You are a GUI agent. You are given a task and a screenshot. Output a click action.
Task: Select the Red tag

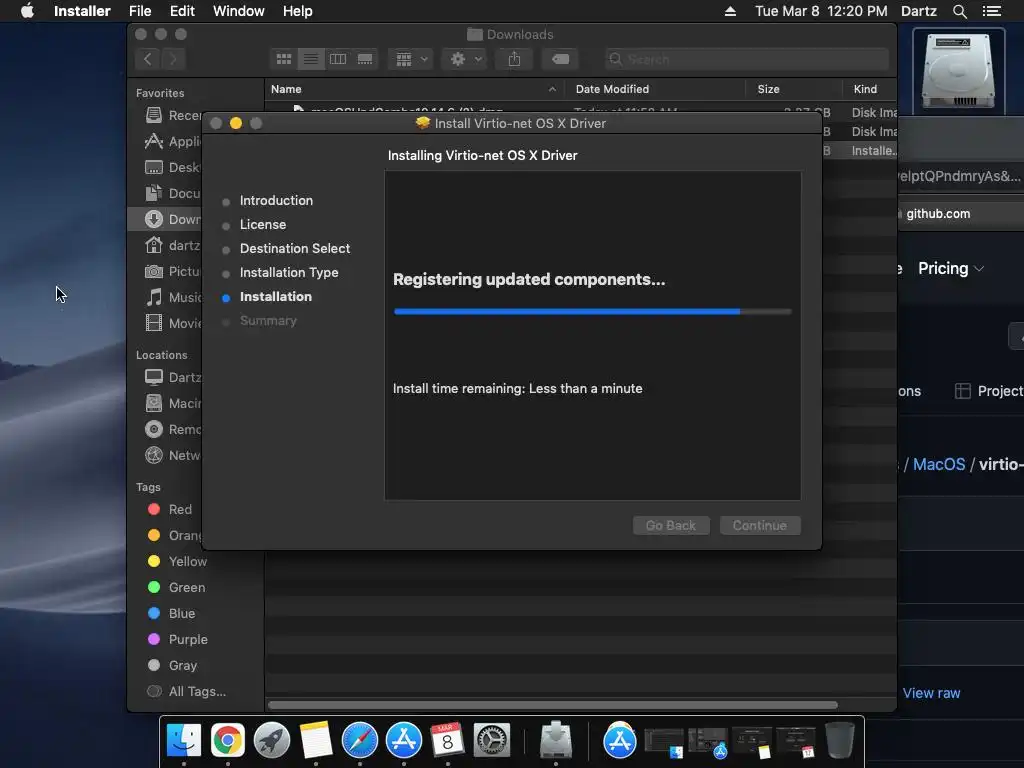(x=170, y=509)
